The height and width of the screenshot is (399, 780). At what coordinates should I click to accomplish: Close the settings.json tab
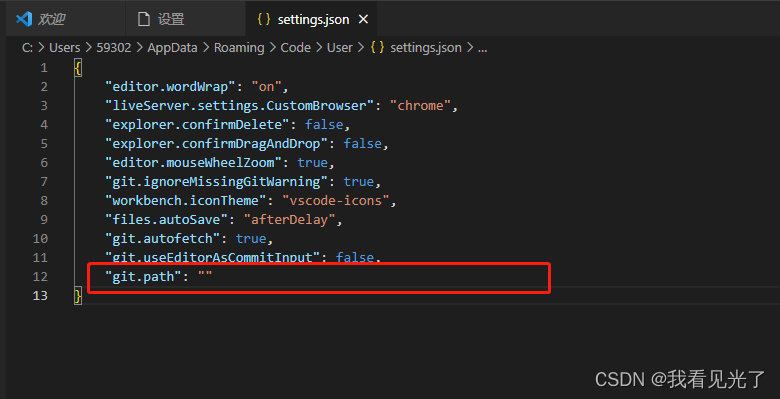coord(364,19)
